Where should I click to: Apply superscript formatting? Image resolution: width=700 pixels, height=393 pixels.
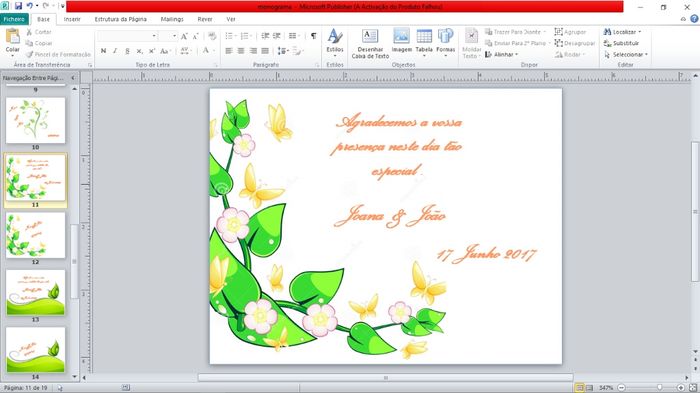tap(152, 51)
